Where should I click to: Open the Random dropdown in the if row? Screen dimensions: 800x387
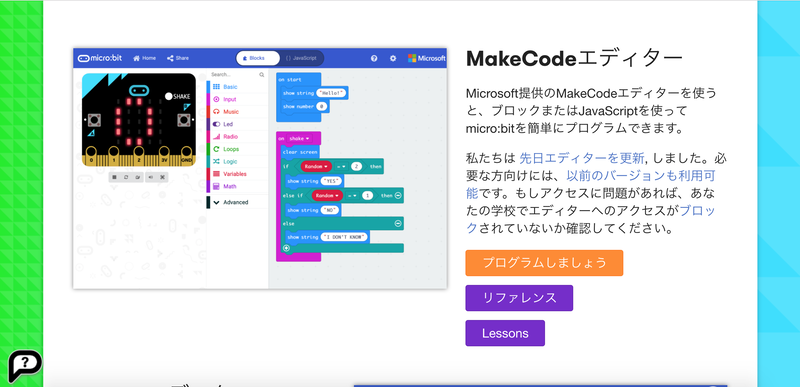tap(316, 166)
